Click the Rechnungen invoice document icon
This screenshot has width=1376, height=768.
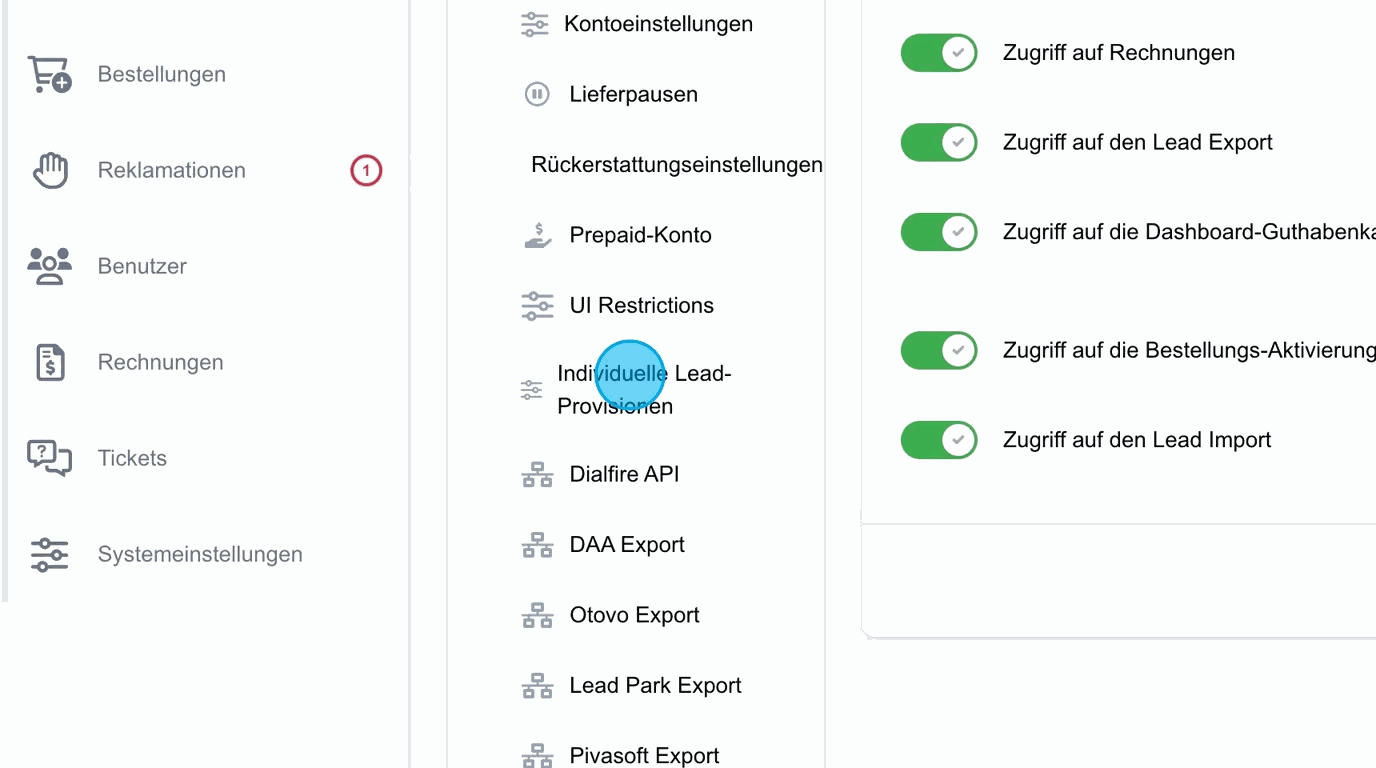(x=50, y=362)
